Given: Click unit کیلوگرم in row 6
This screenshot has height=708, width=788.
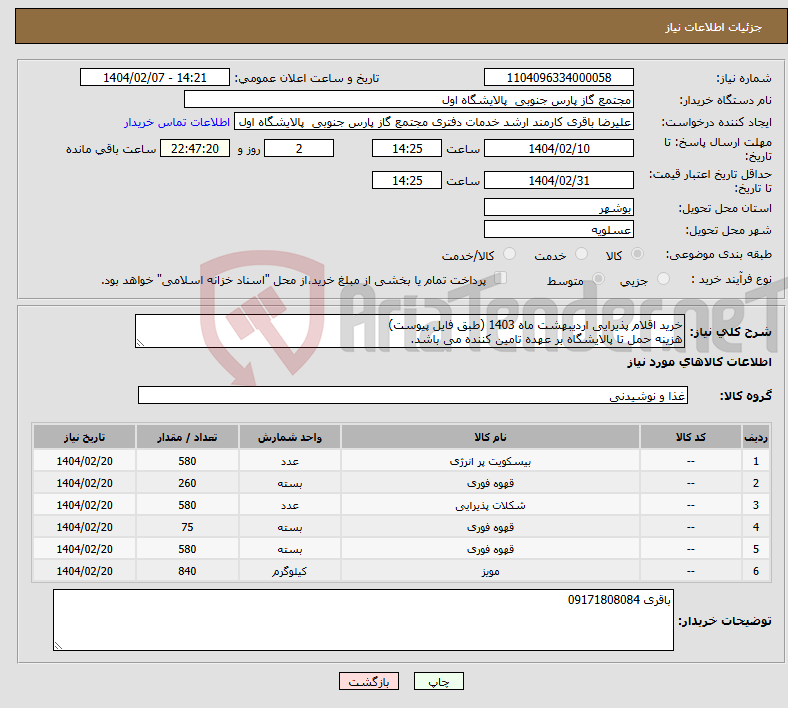Looking at the screenshot, I should click(x=289, y=571).
